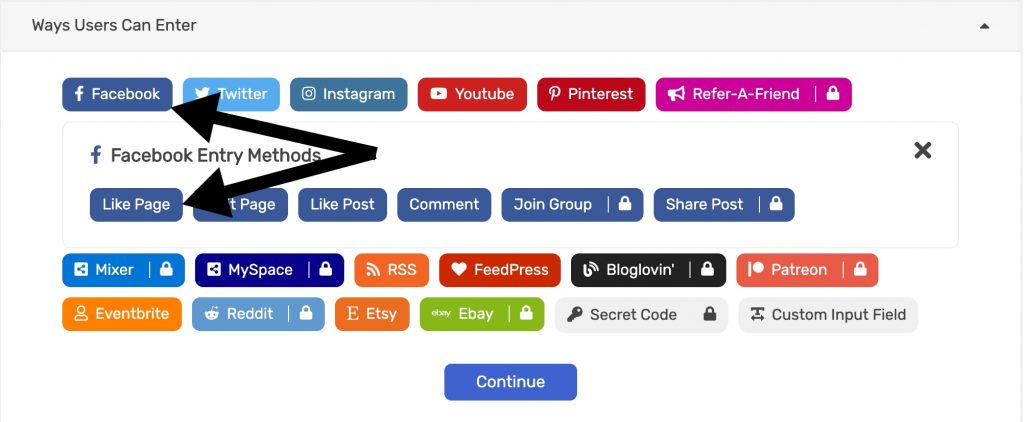Pick the Comment entry method

point(444,204)
